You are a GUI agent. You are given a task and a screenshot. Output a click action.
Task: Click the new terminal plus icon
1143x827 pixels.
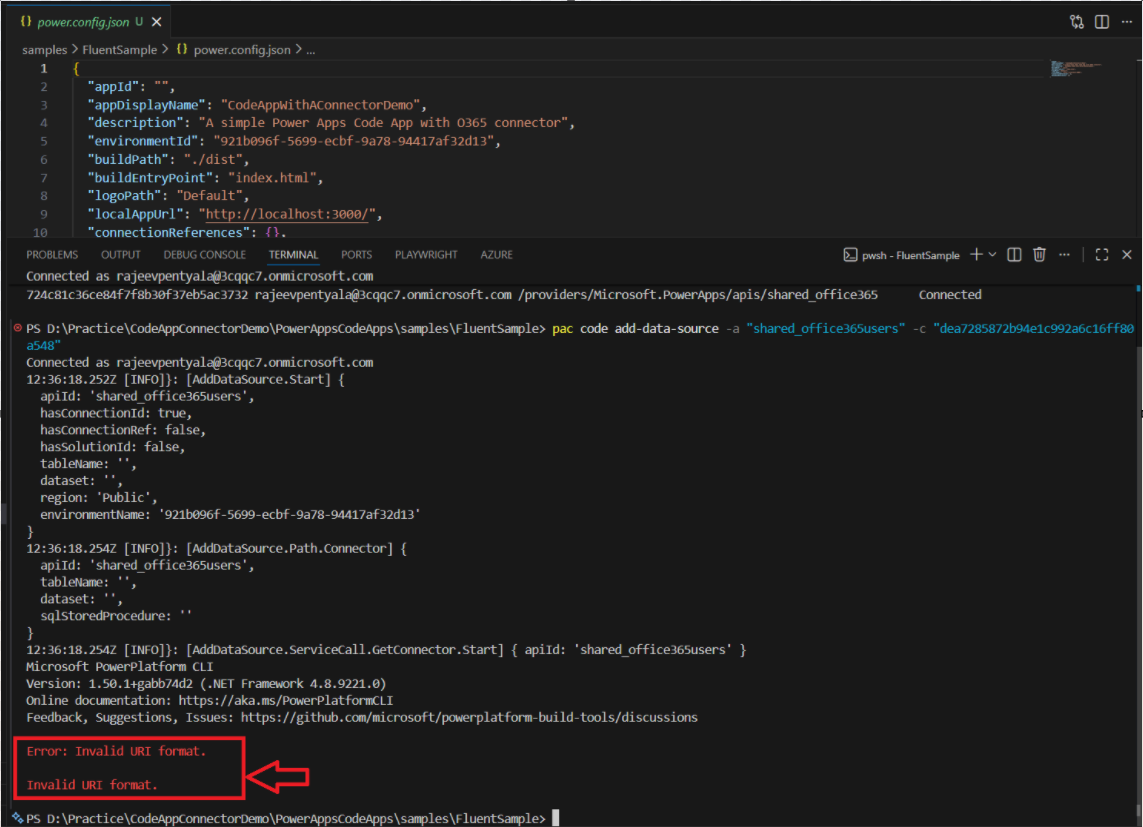pos(977,255)
